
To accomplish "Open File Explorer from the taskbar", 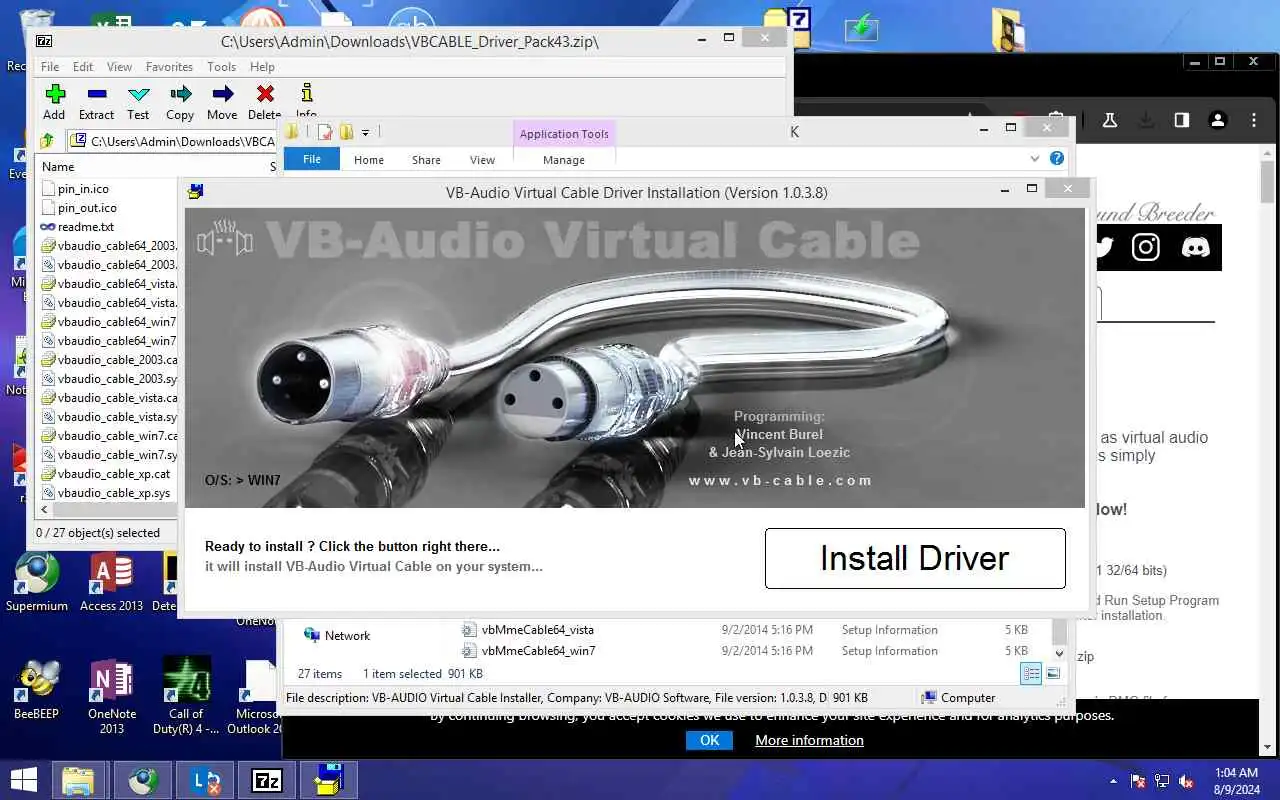I will pyautogui.click(x=79, y=780).
